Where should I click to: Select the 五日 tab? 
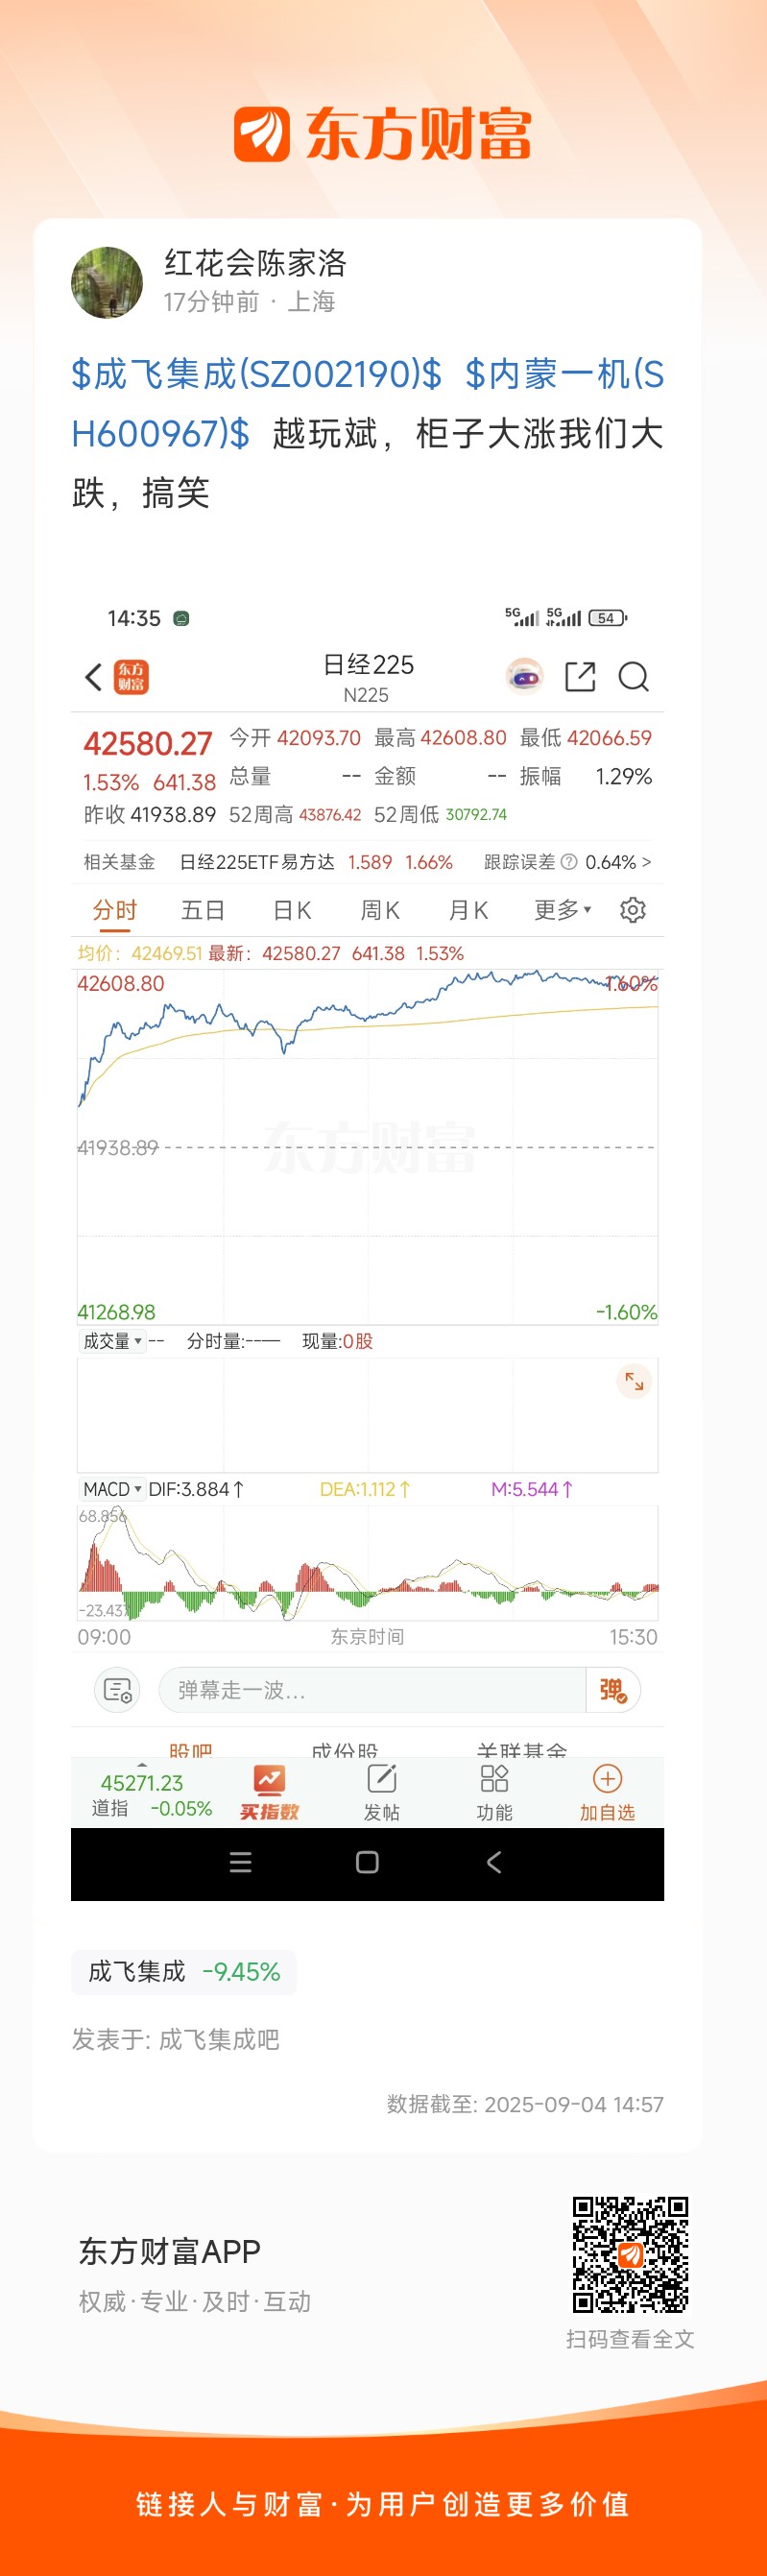point(203,910)
